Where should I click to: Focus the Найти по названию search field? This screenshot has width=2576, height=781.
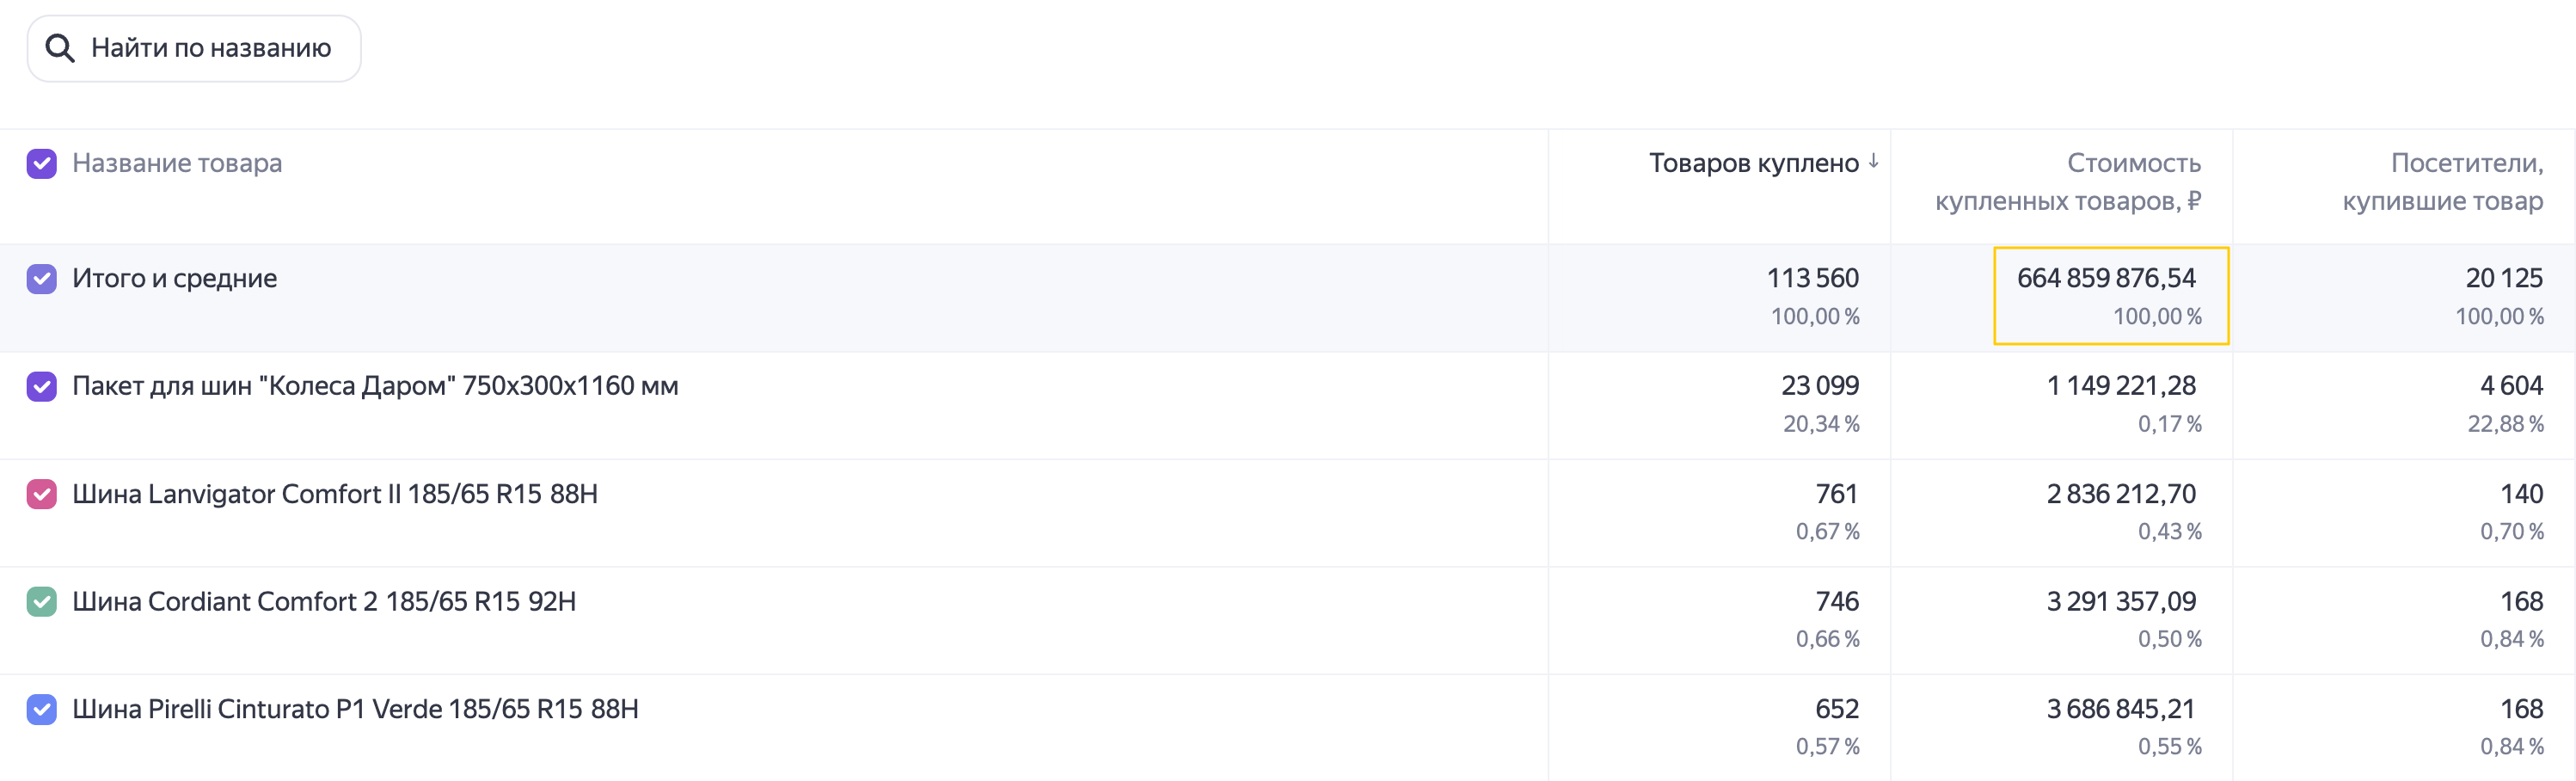click(194, 48)
